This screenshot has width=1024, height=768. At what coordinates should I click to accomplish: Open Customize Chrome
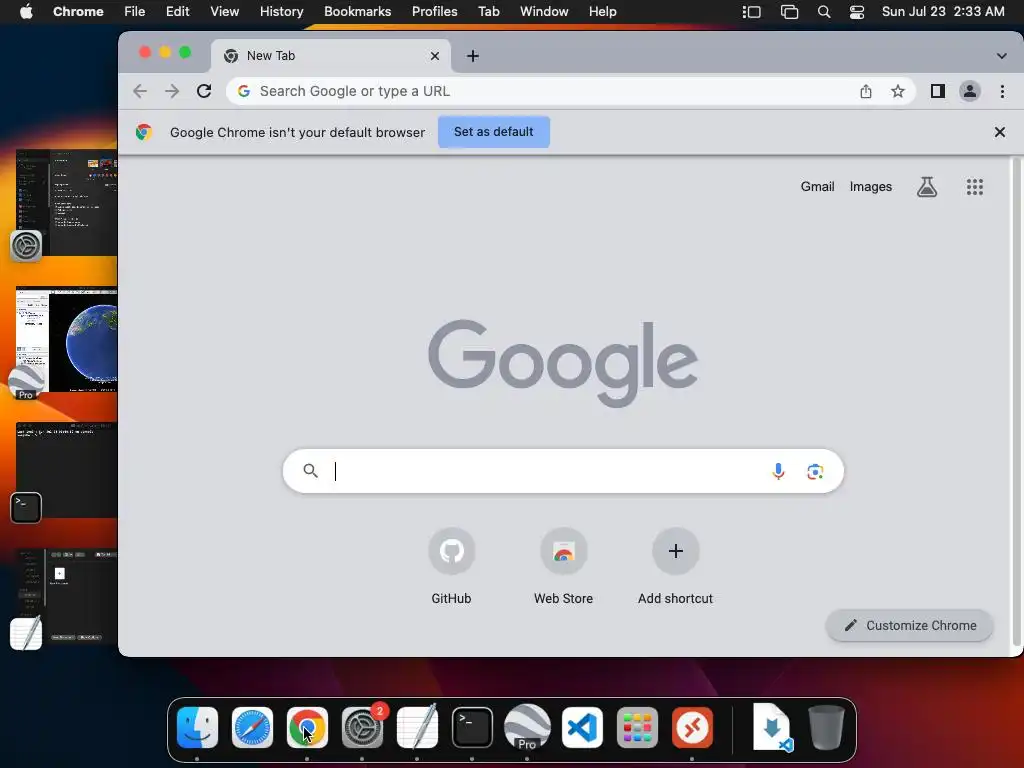click(x=910, y=626)
